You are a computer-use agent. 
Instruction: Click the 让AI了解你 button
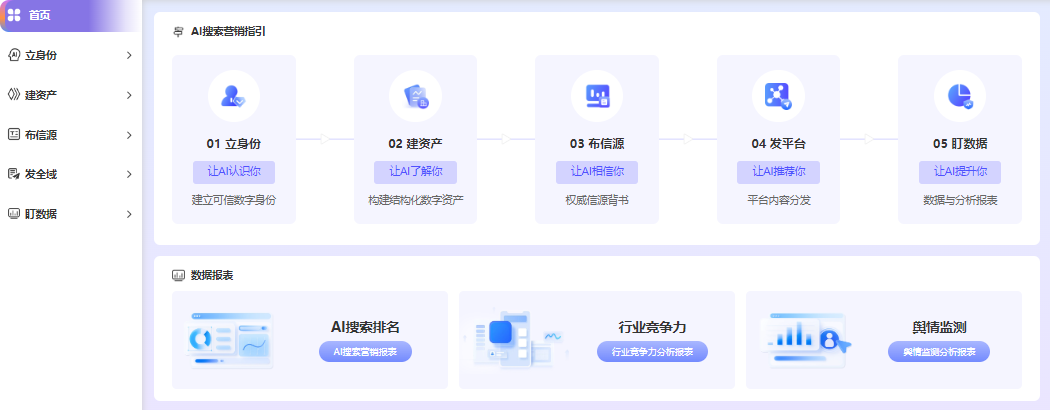(415, 172)
